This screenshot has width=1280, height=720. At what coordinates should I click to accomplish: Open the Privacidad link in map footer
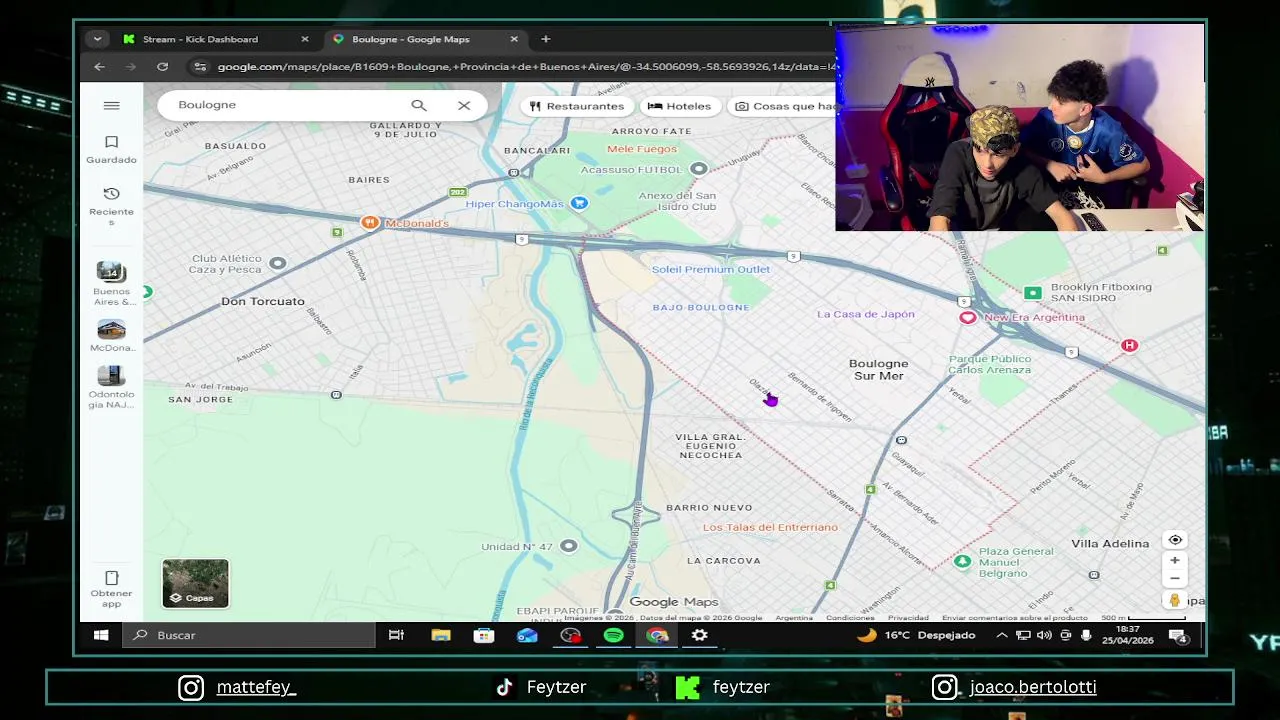tap(908, 617)
